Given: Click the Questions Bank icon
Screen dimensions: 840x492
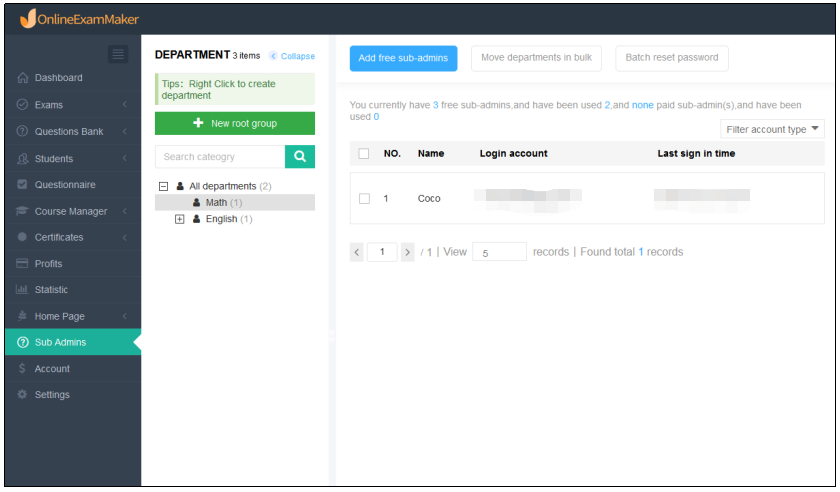Looking at the screenshot, I should tap(22, 131).
